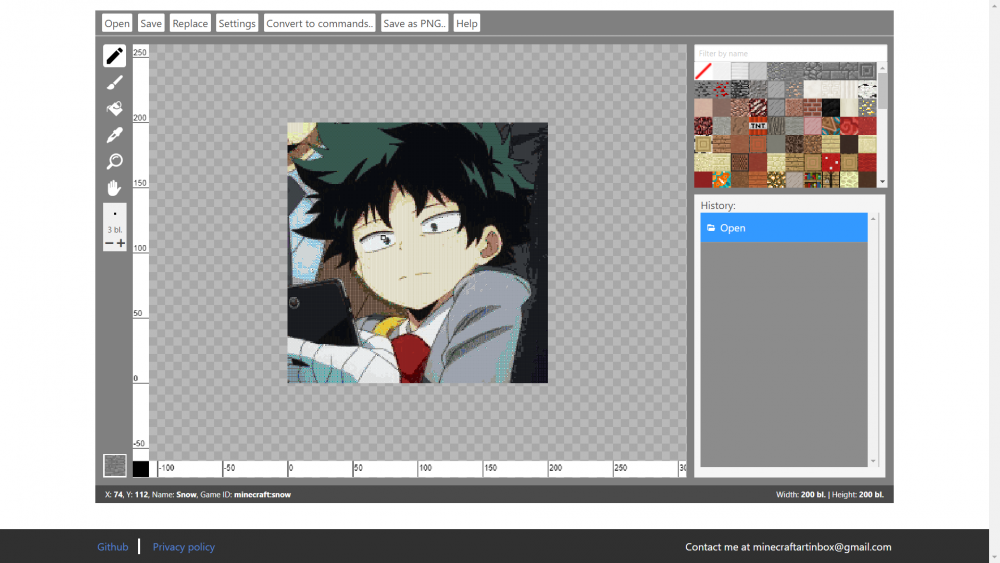Pick the chiseled stone bricks block
Image resolution: width=1000 pixels, height=563 pixels.
pos(867,71)
